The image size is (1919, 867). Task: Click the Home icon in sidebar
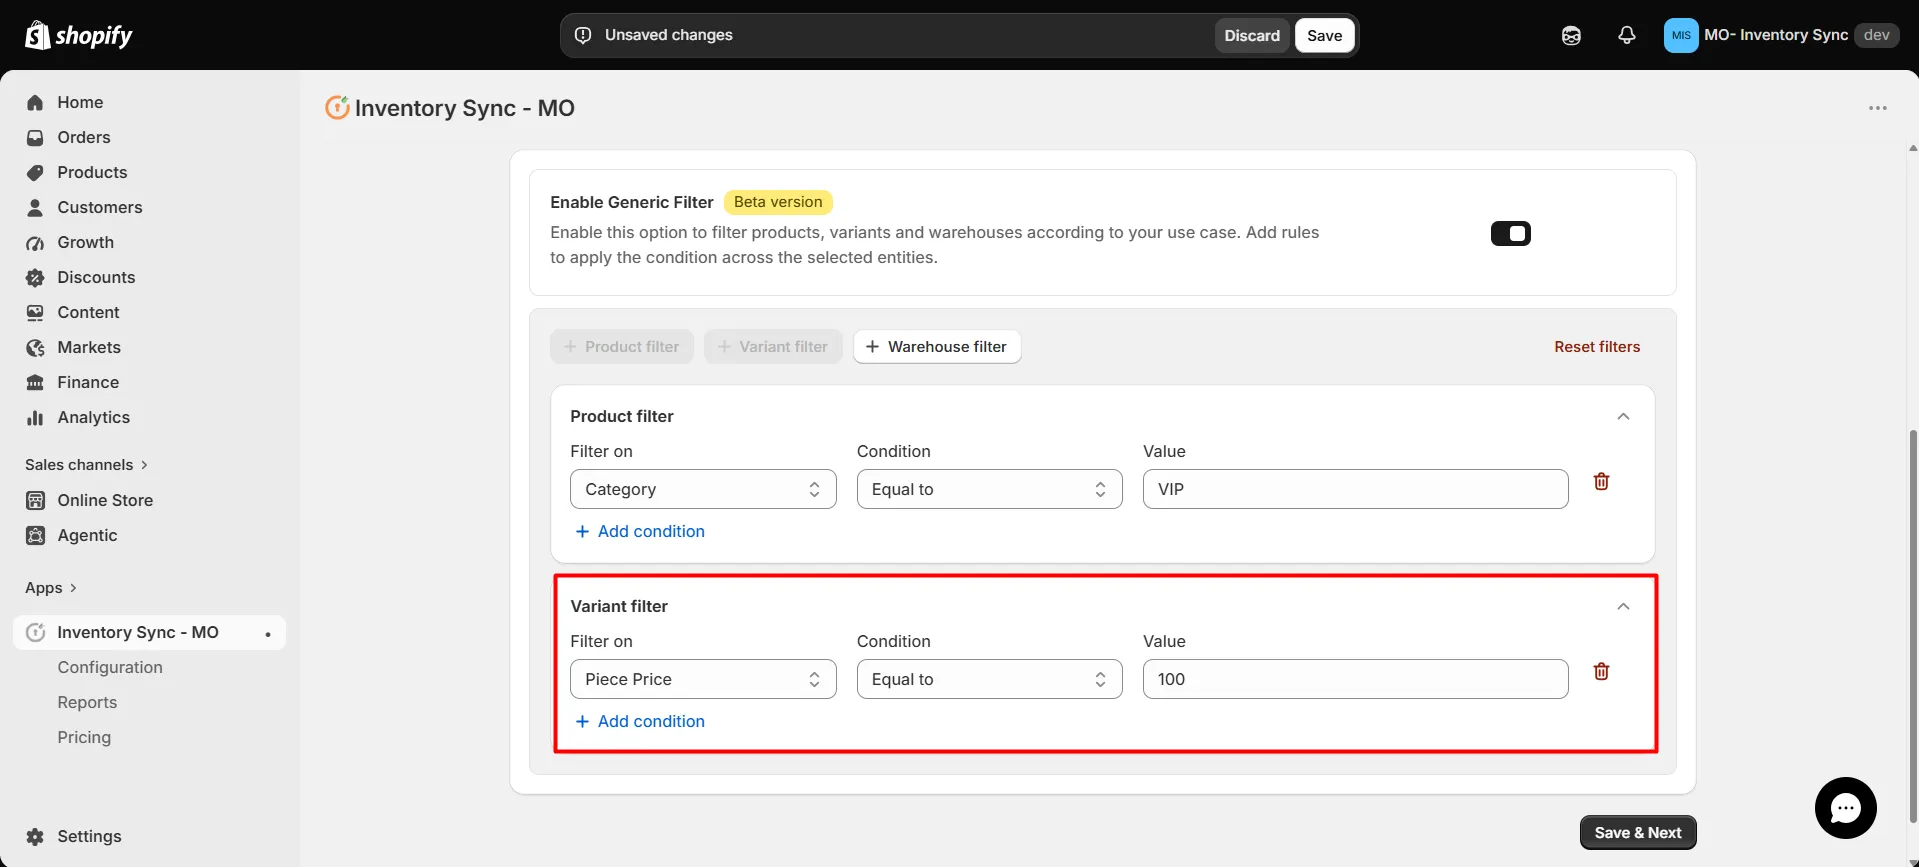[x=35, y=102]
